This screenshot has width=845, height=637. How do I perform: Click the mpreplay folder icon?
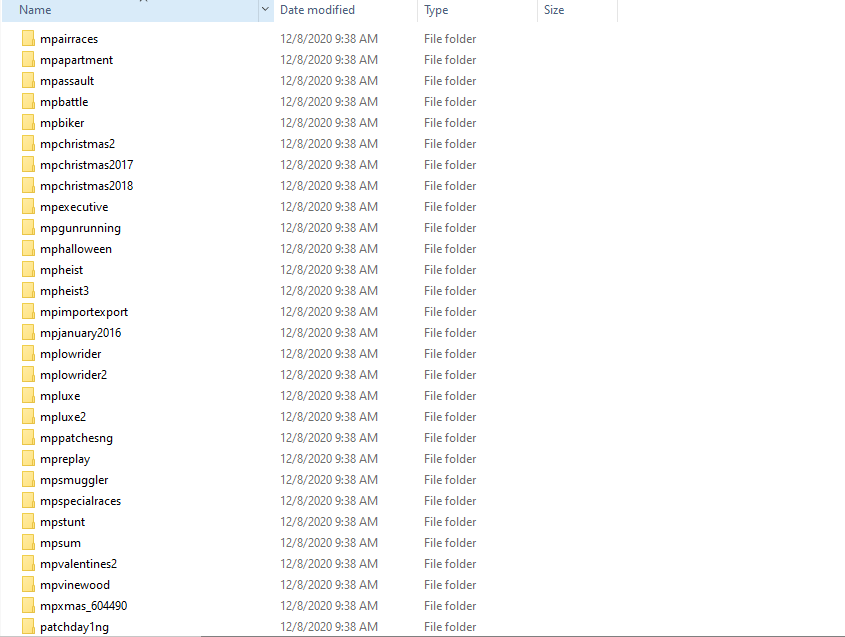tap(29, 459)
